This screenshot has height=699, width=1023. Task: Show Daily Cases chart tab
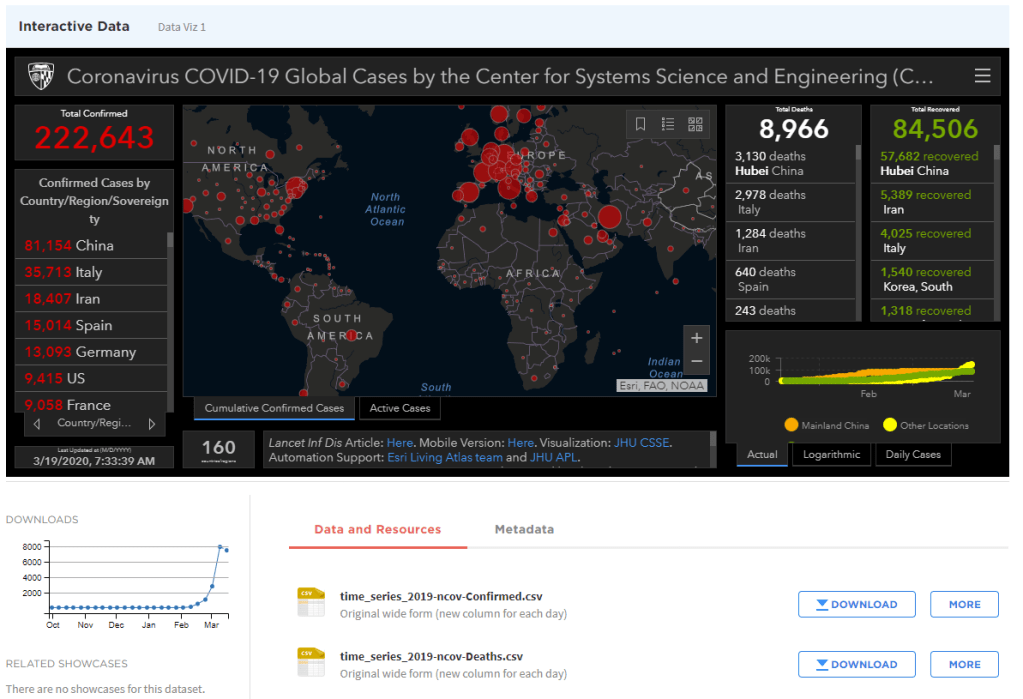pos(912,454)
